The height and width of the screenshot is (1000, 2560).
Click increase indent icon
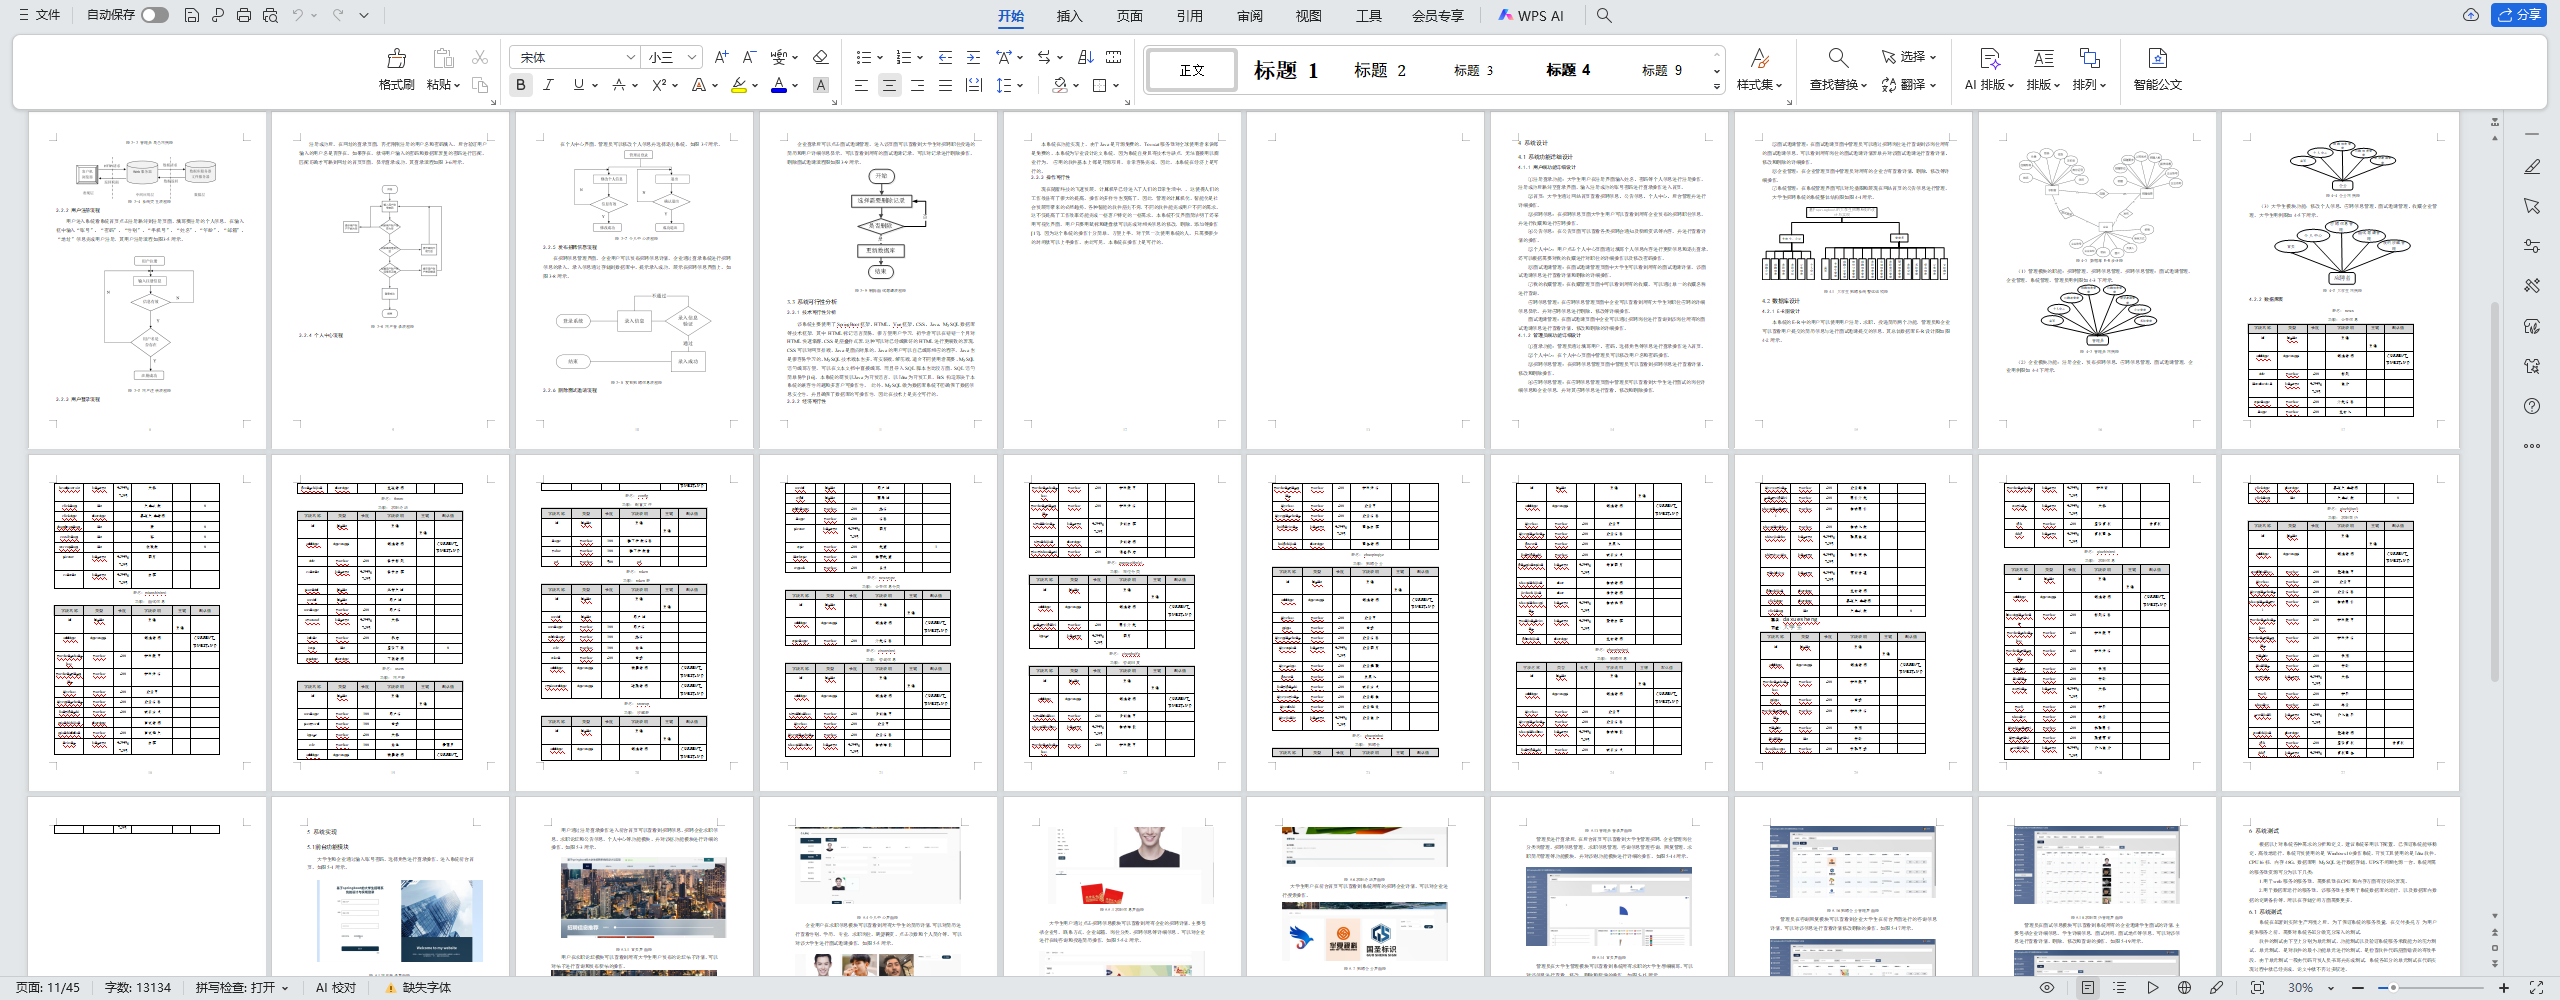pos(973,57)
